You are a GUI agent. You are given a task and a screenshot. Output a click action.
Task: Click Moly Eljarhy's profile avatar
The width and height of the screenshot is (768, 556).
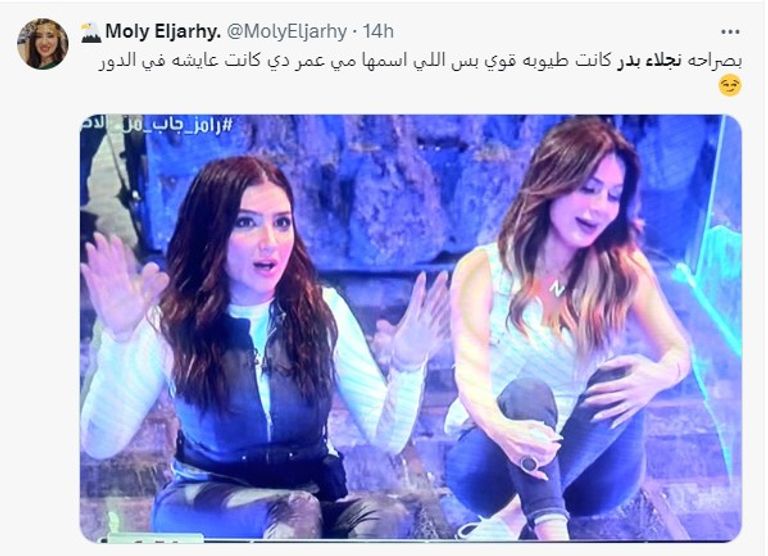pos(43,44)
